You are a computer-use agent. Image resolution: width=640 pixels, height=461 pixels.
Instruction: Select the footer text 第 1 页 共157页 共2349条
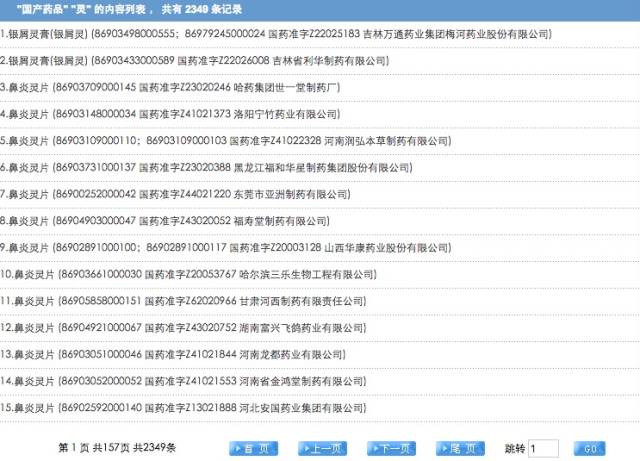point(117,448)
